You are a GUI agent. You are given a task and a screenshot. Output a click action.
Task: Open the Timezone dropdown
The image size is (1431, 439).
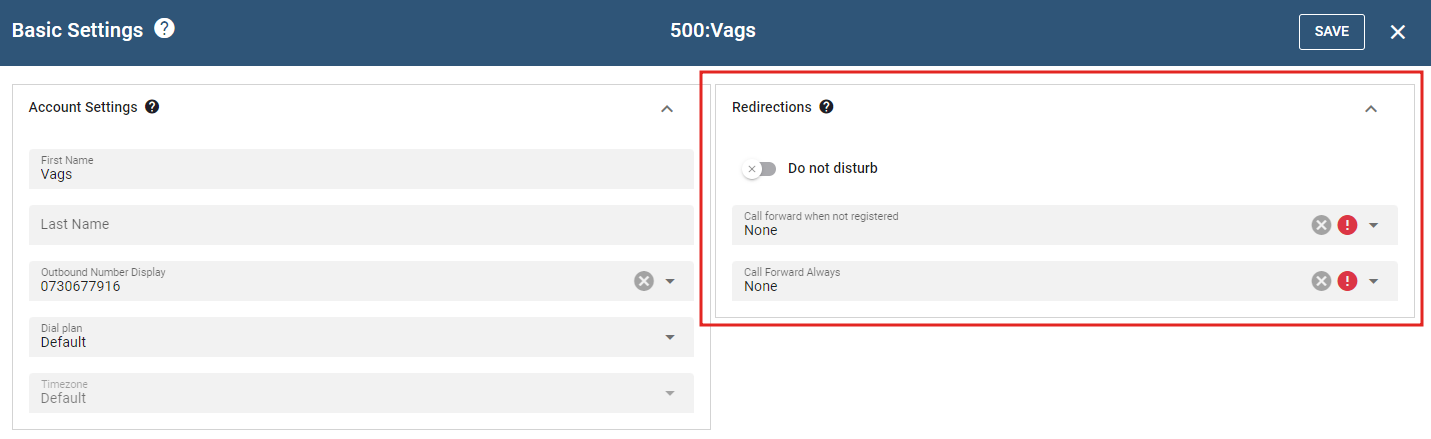click(x=670, y=393)
